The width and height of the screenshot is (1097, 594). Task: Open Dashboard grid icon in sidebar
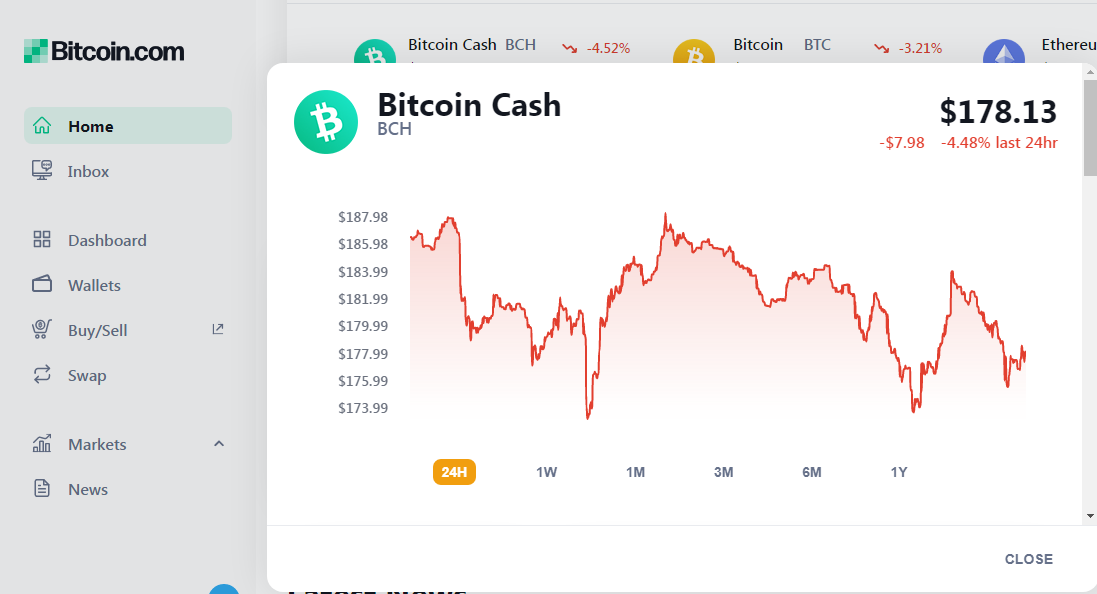point(42,240)
